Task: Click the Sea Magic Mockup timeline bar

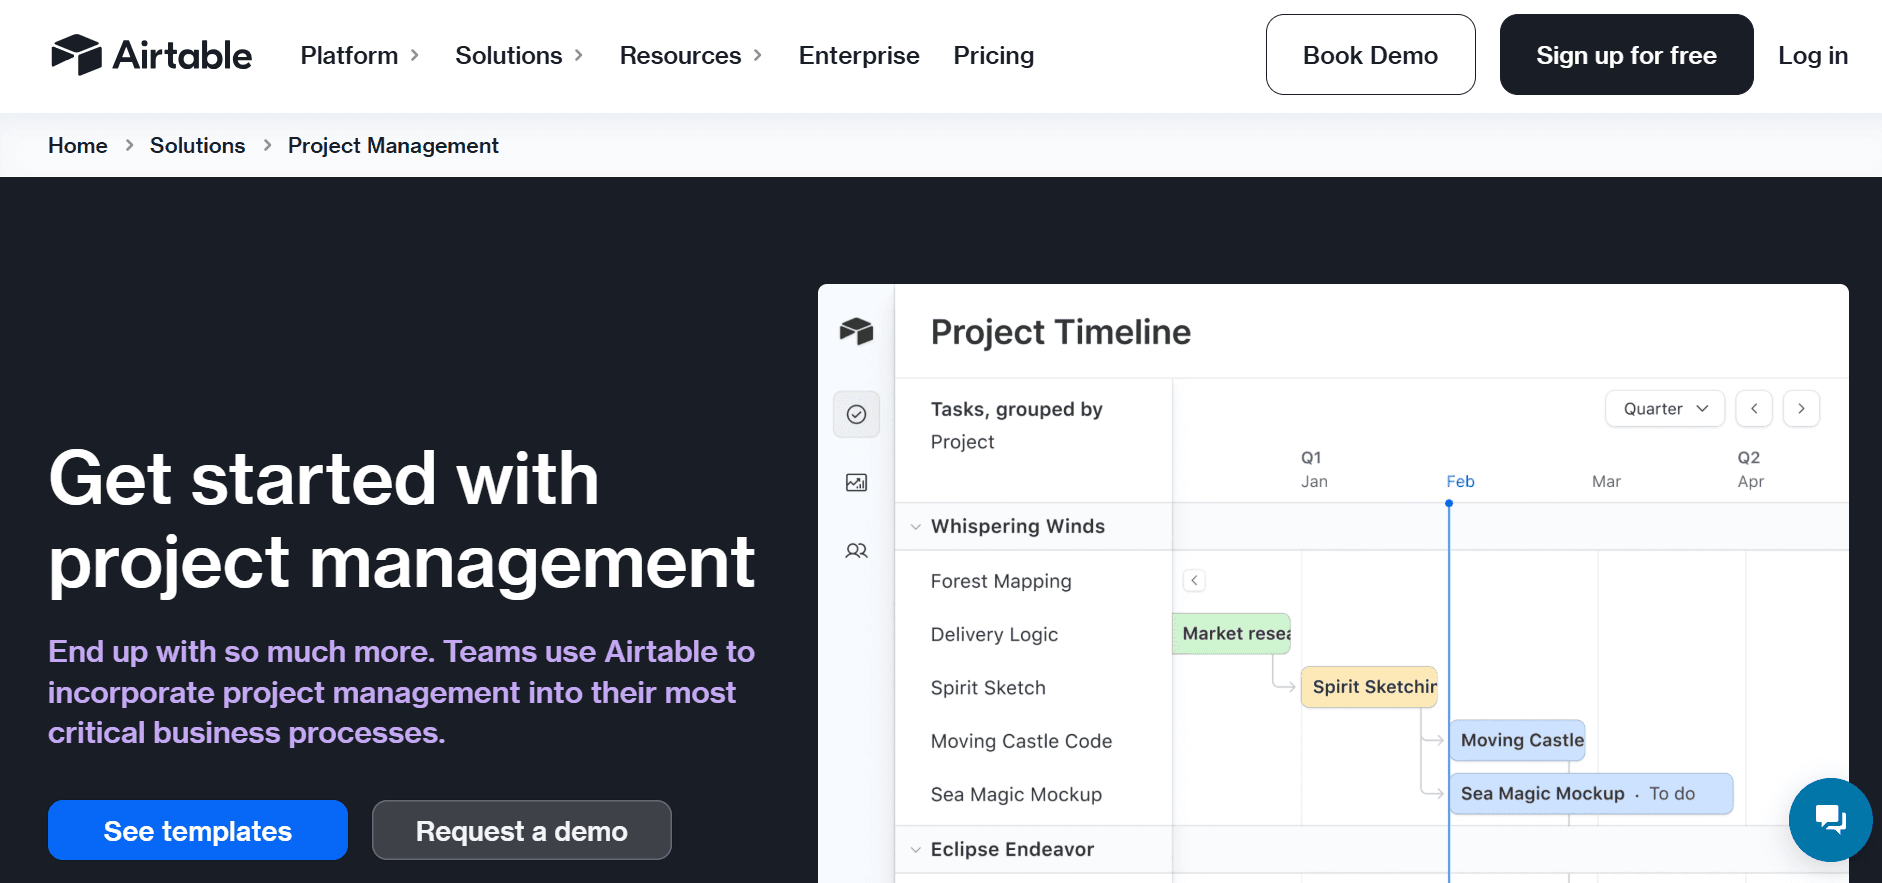Action: point(1590,794)
